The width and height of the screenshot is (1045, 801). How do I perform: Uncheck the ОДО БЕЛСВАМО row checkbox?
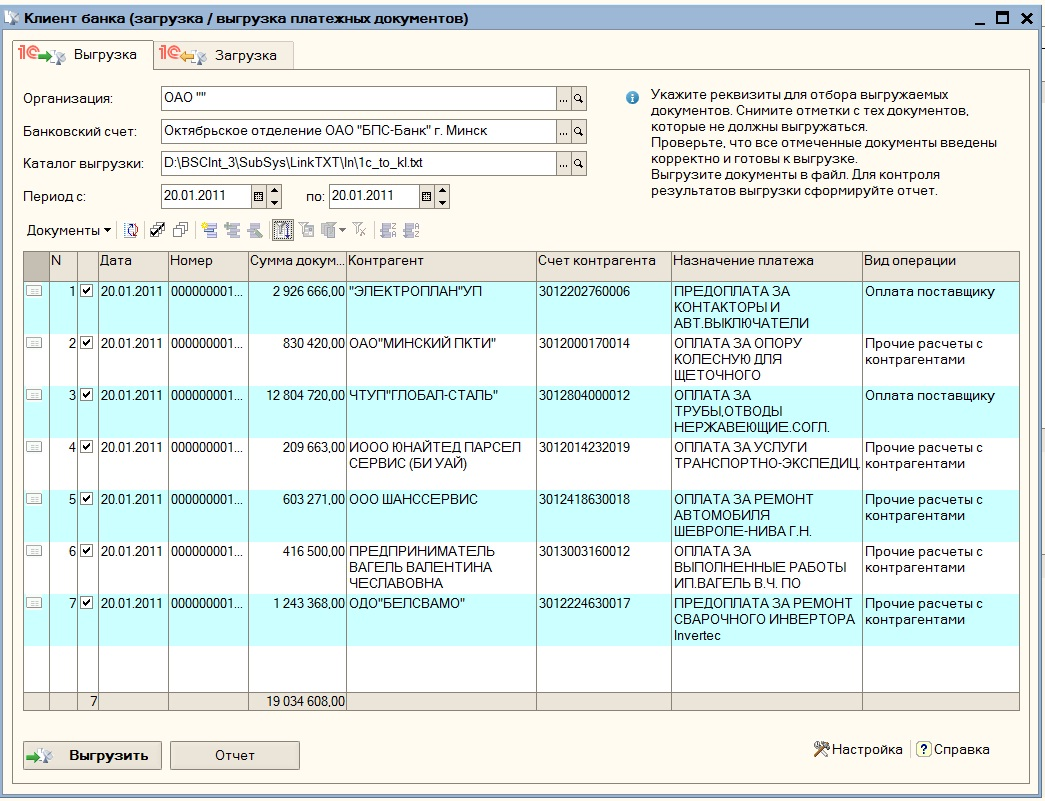click(x=86, y=603)
